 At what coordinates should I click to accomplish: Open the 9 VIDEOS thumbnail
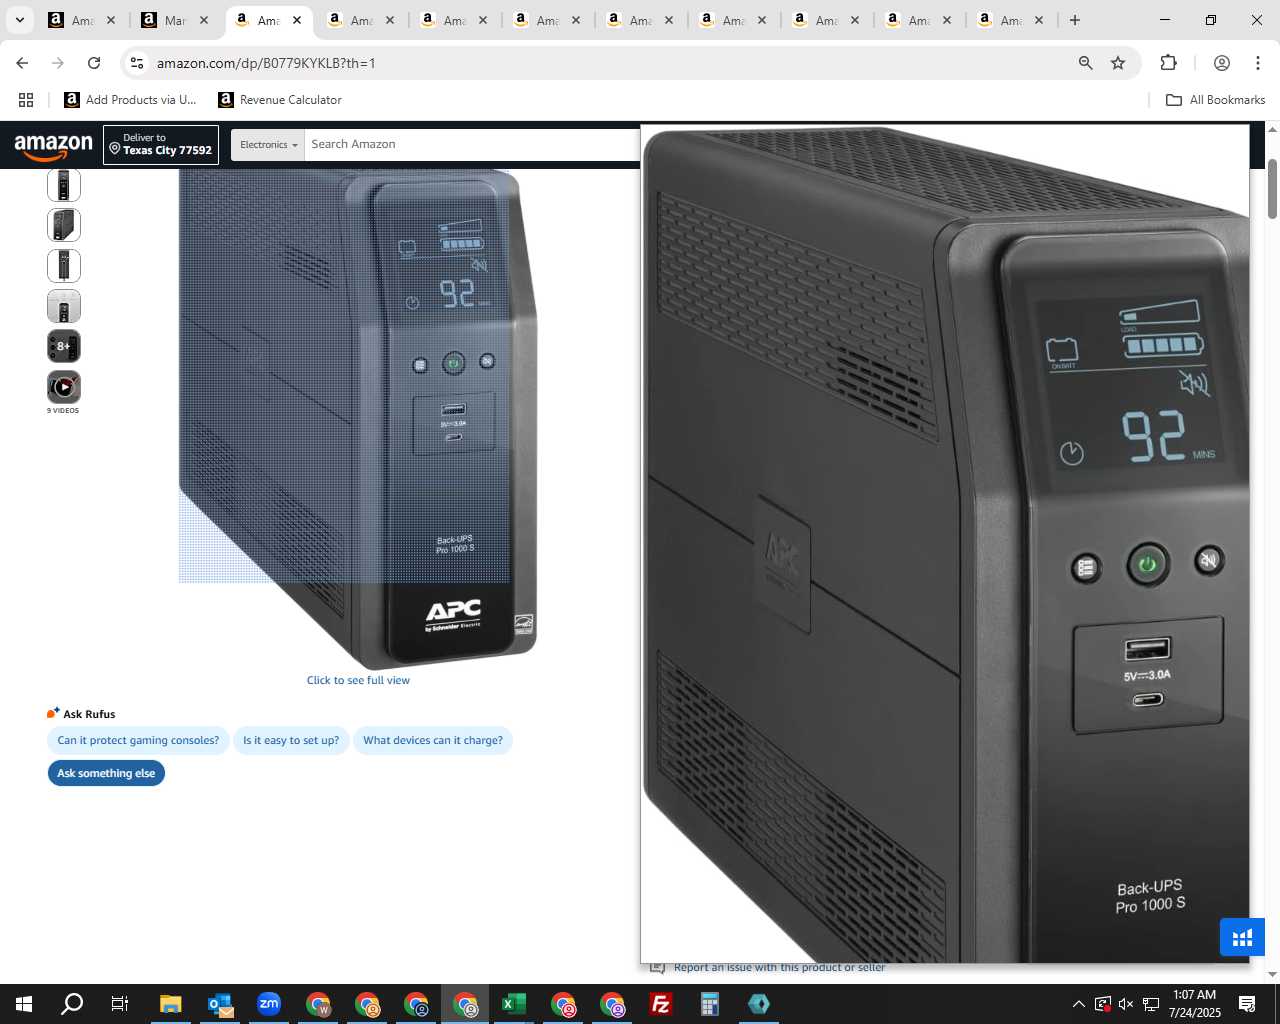64,387
